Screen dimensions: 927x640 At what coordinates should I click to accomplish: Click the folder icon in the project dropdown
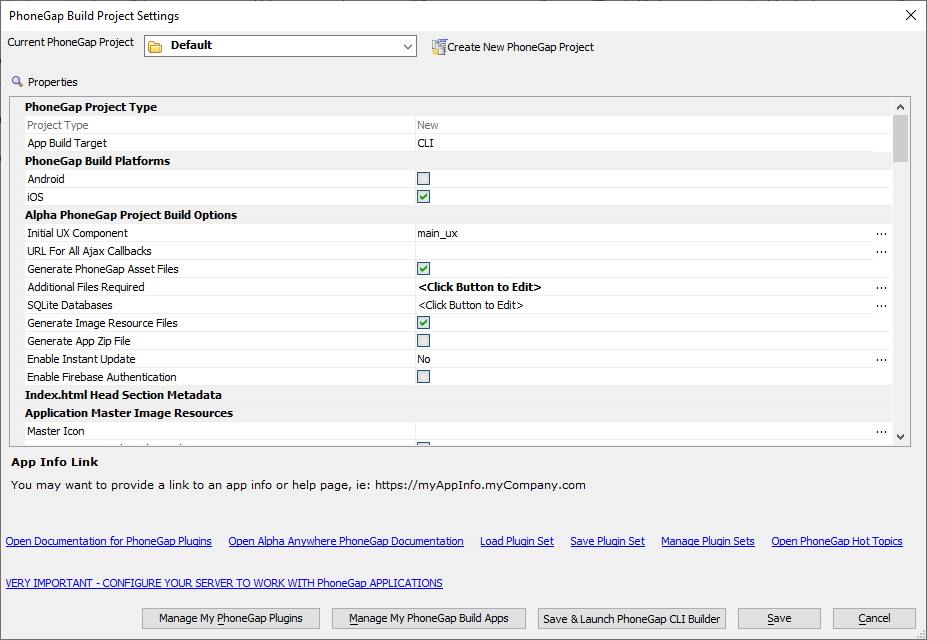coord(155,46)
